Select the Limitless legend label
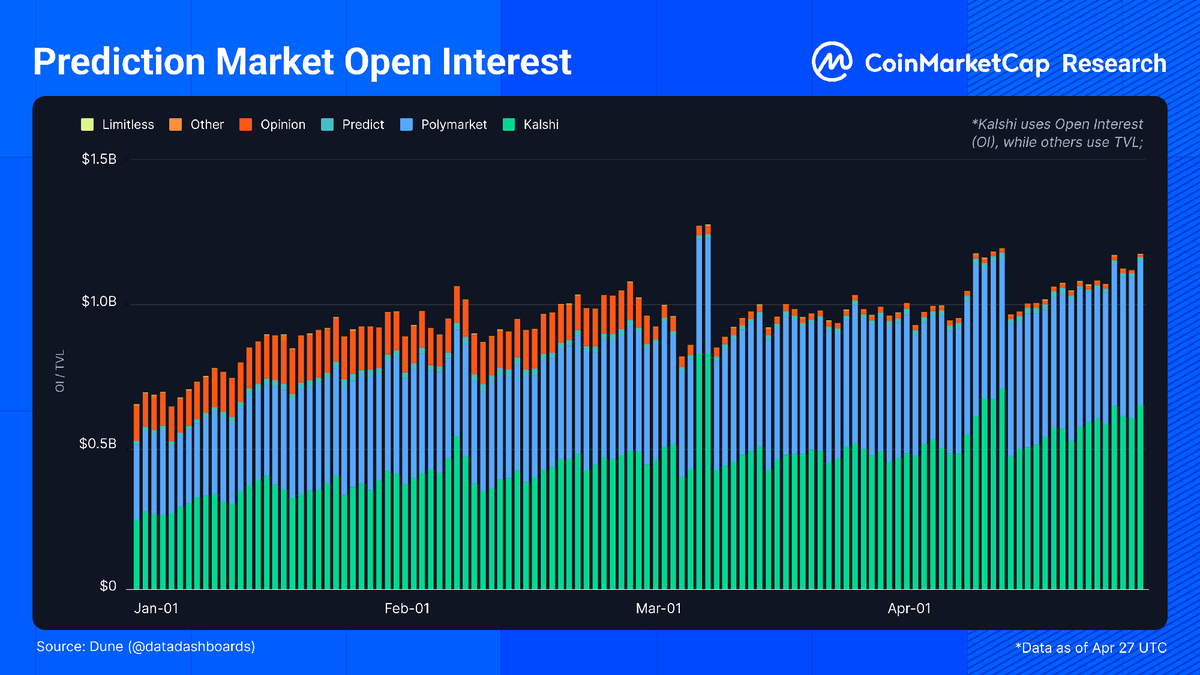Screen dimensions: 1200x675 pos(128,125)
